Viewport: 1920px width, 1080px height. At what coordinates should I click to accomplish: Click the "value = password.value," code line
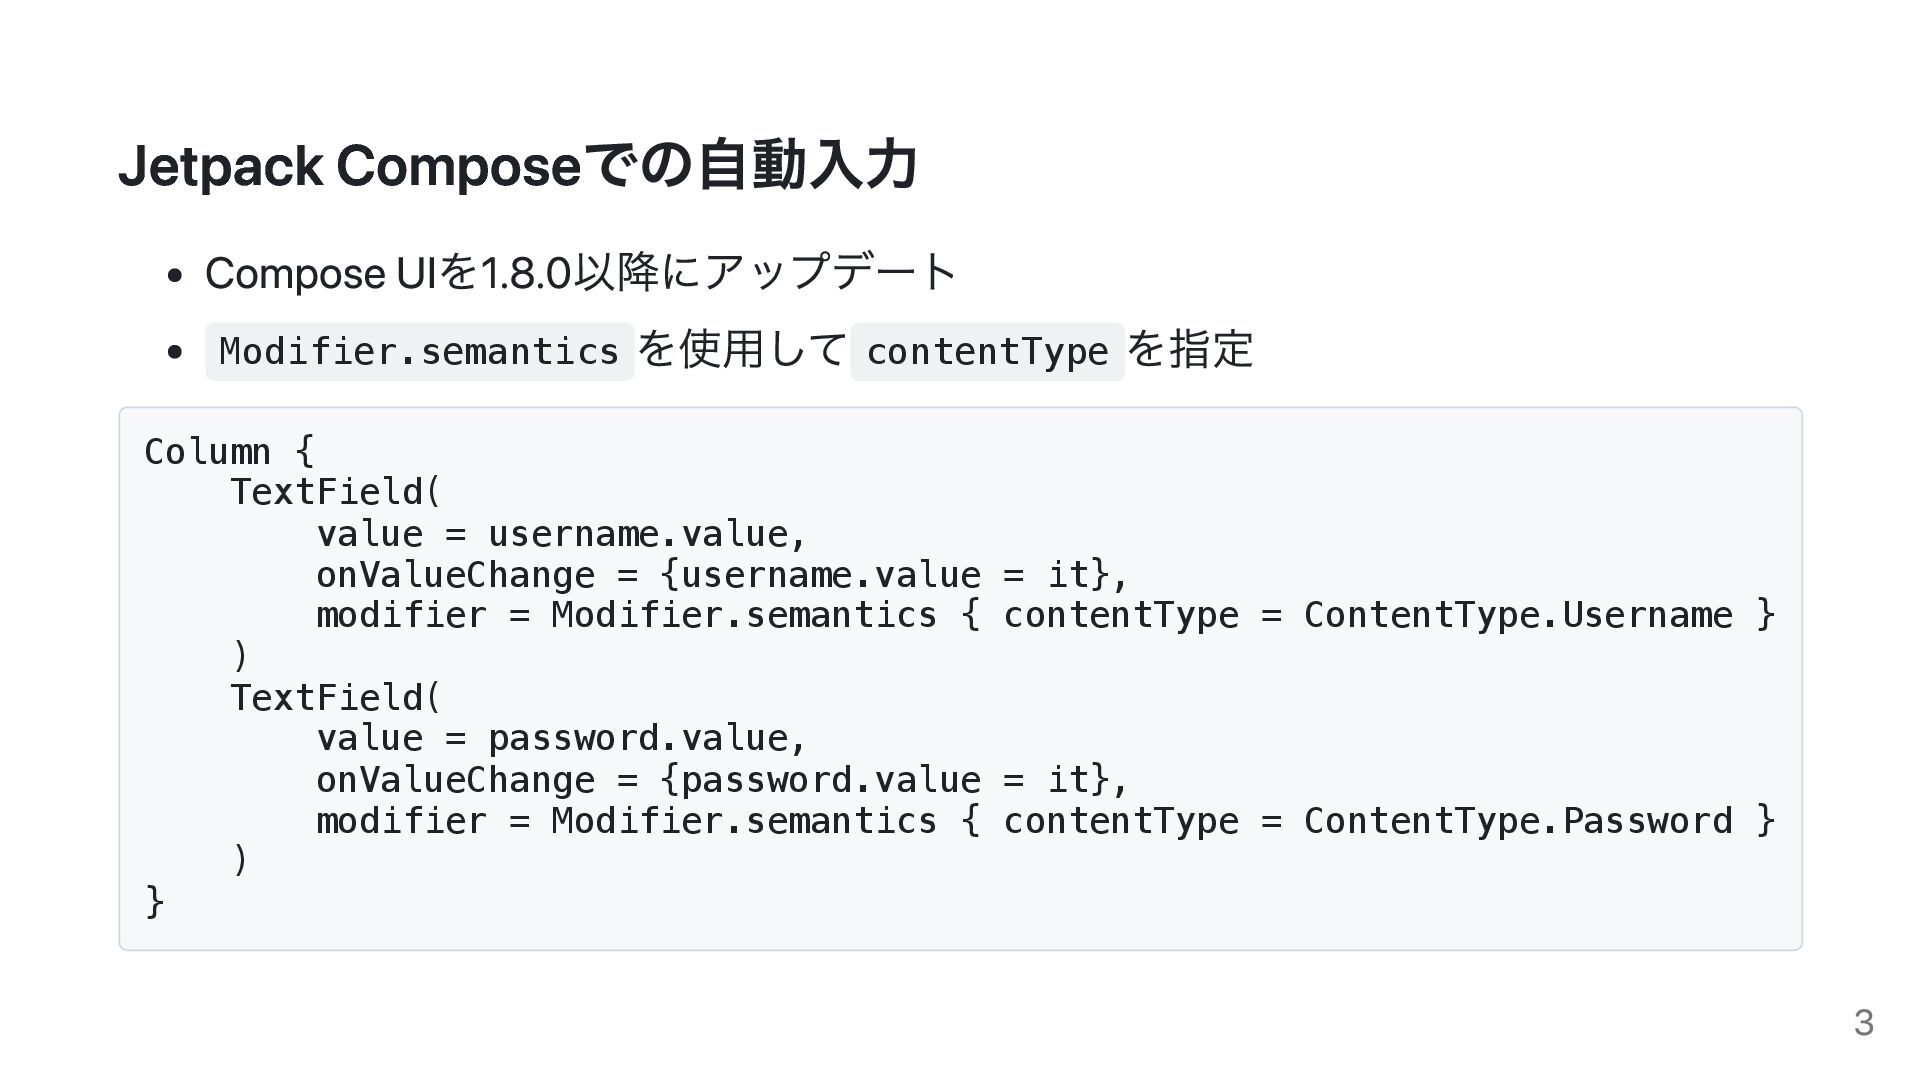click(561, 738)
